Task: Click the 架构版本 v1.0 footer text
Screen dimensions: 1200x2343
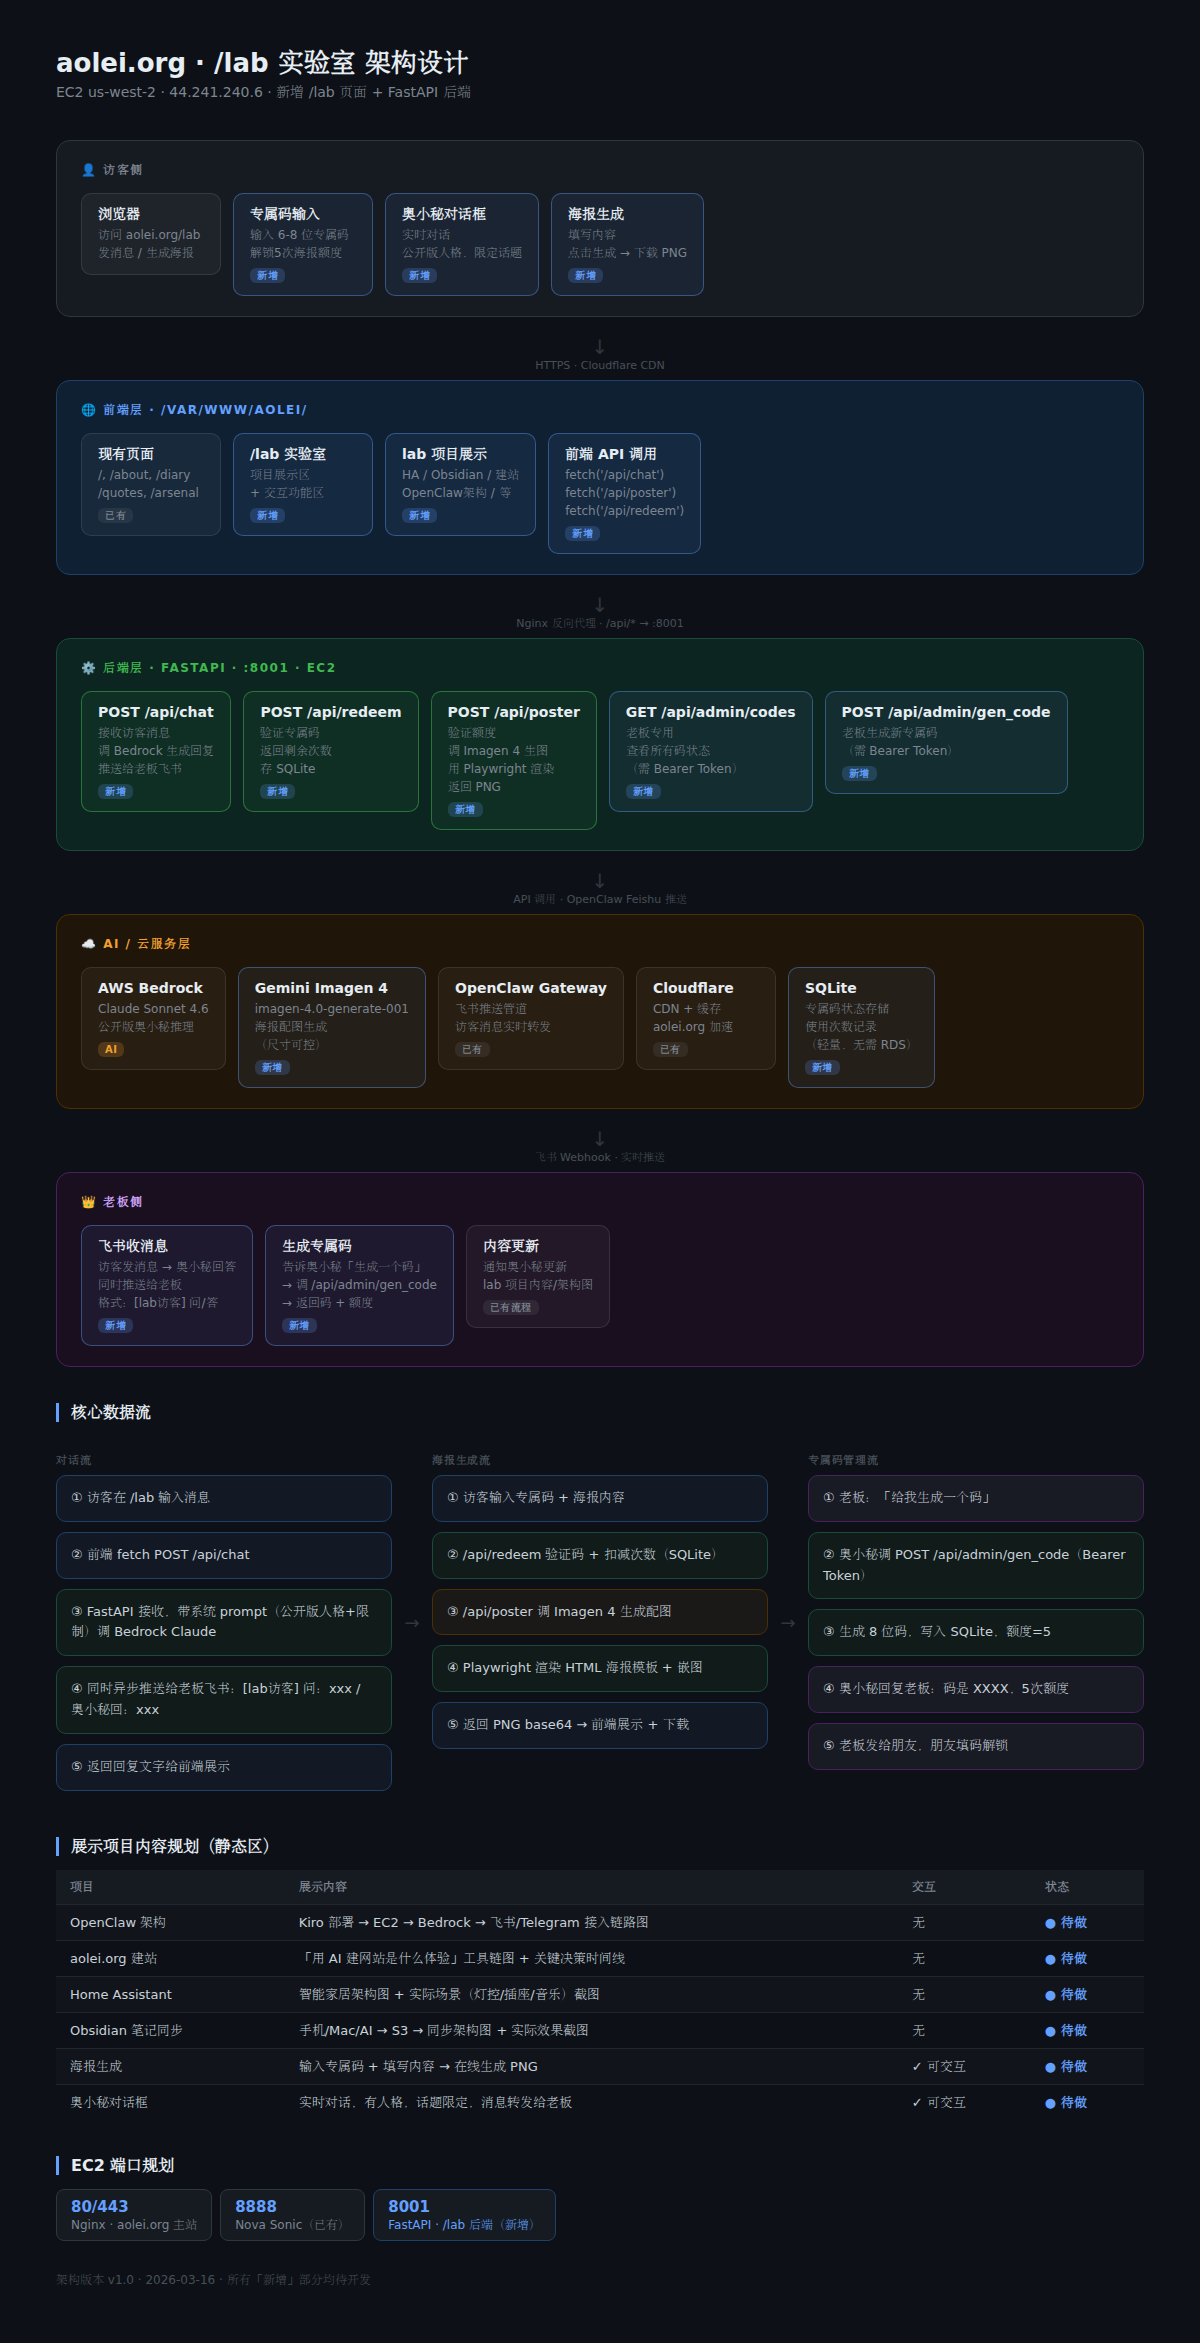Action: (213, 2280)
